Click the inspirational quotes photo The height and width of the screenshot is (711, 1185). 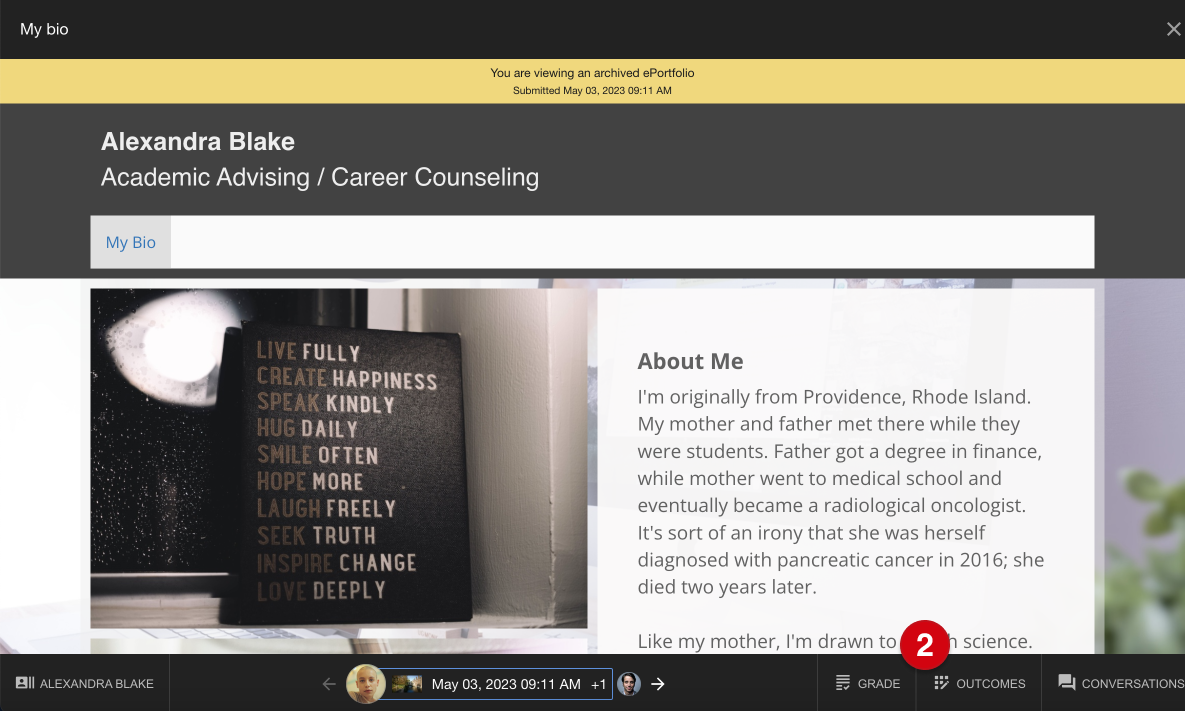coord(339,458)
